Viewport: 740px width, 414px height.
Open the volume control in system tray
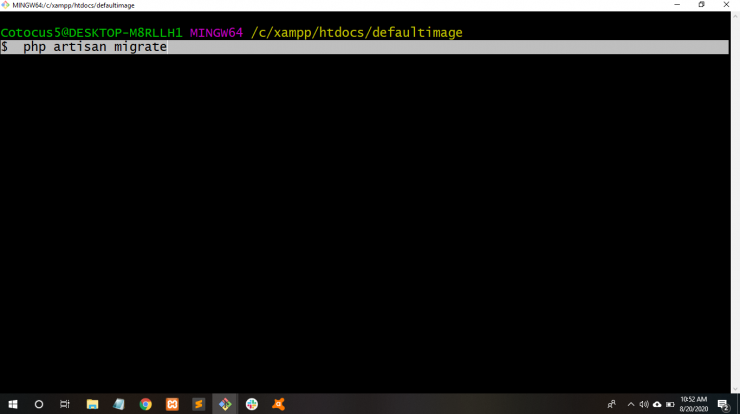[x=644, y=404]
